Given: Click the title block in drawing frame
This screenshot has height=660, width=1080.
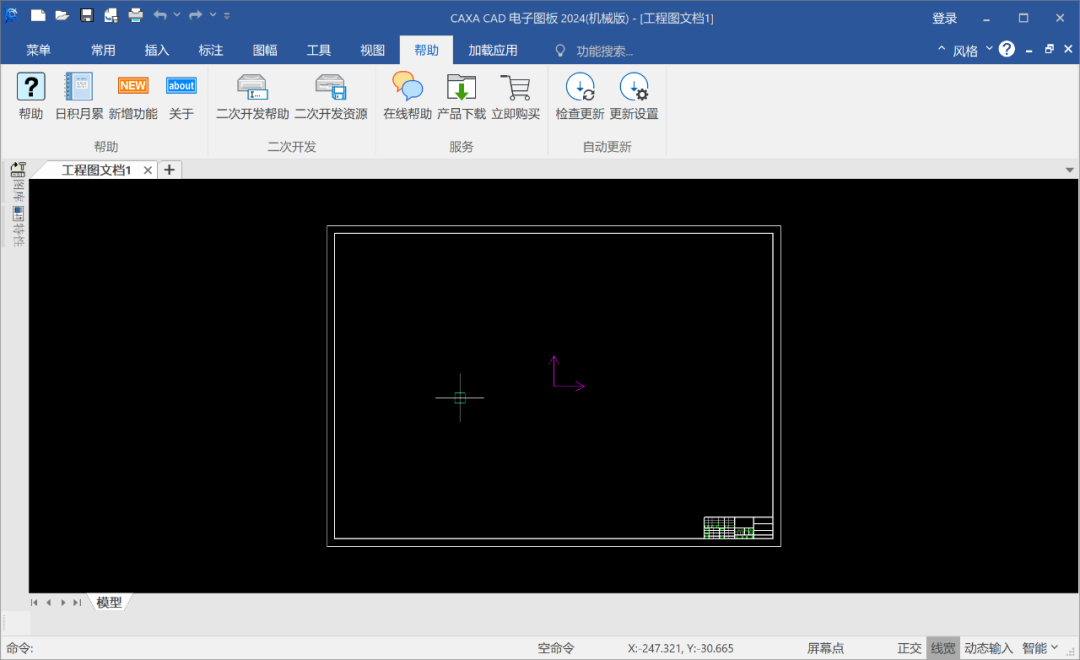Looking at the screenshot, I should coord(738,528).
